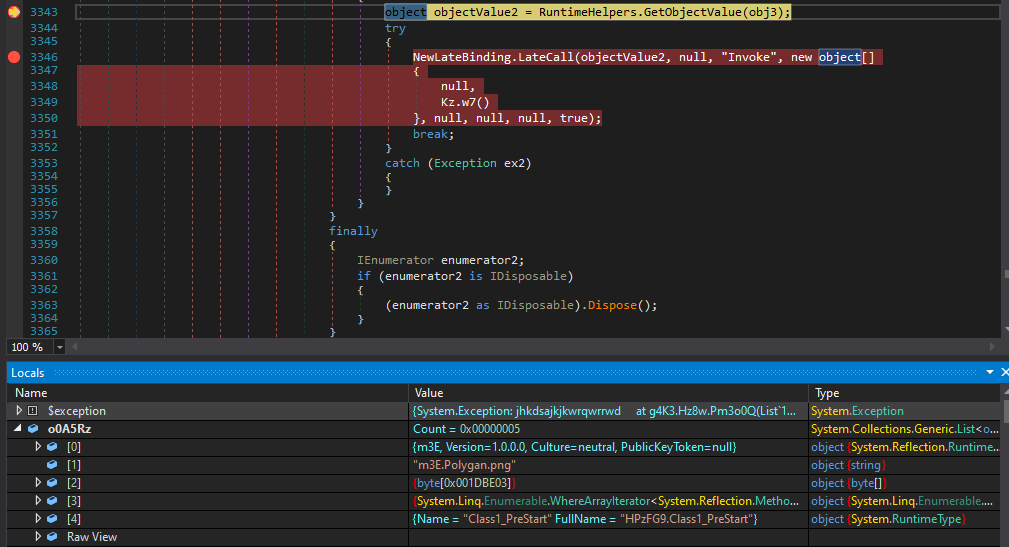Collapse the o0A5Rz list node
This screenshot has height=547, width=1009.
click(x=18, y=429)
